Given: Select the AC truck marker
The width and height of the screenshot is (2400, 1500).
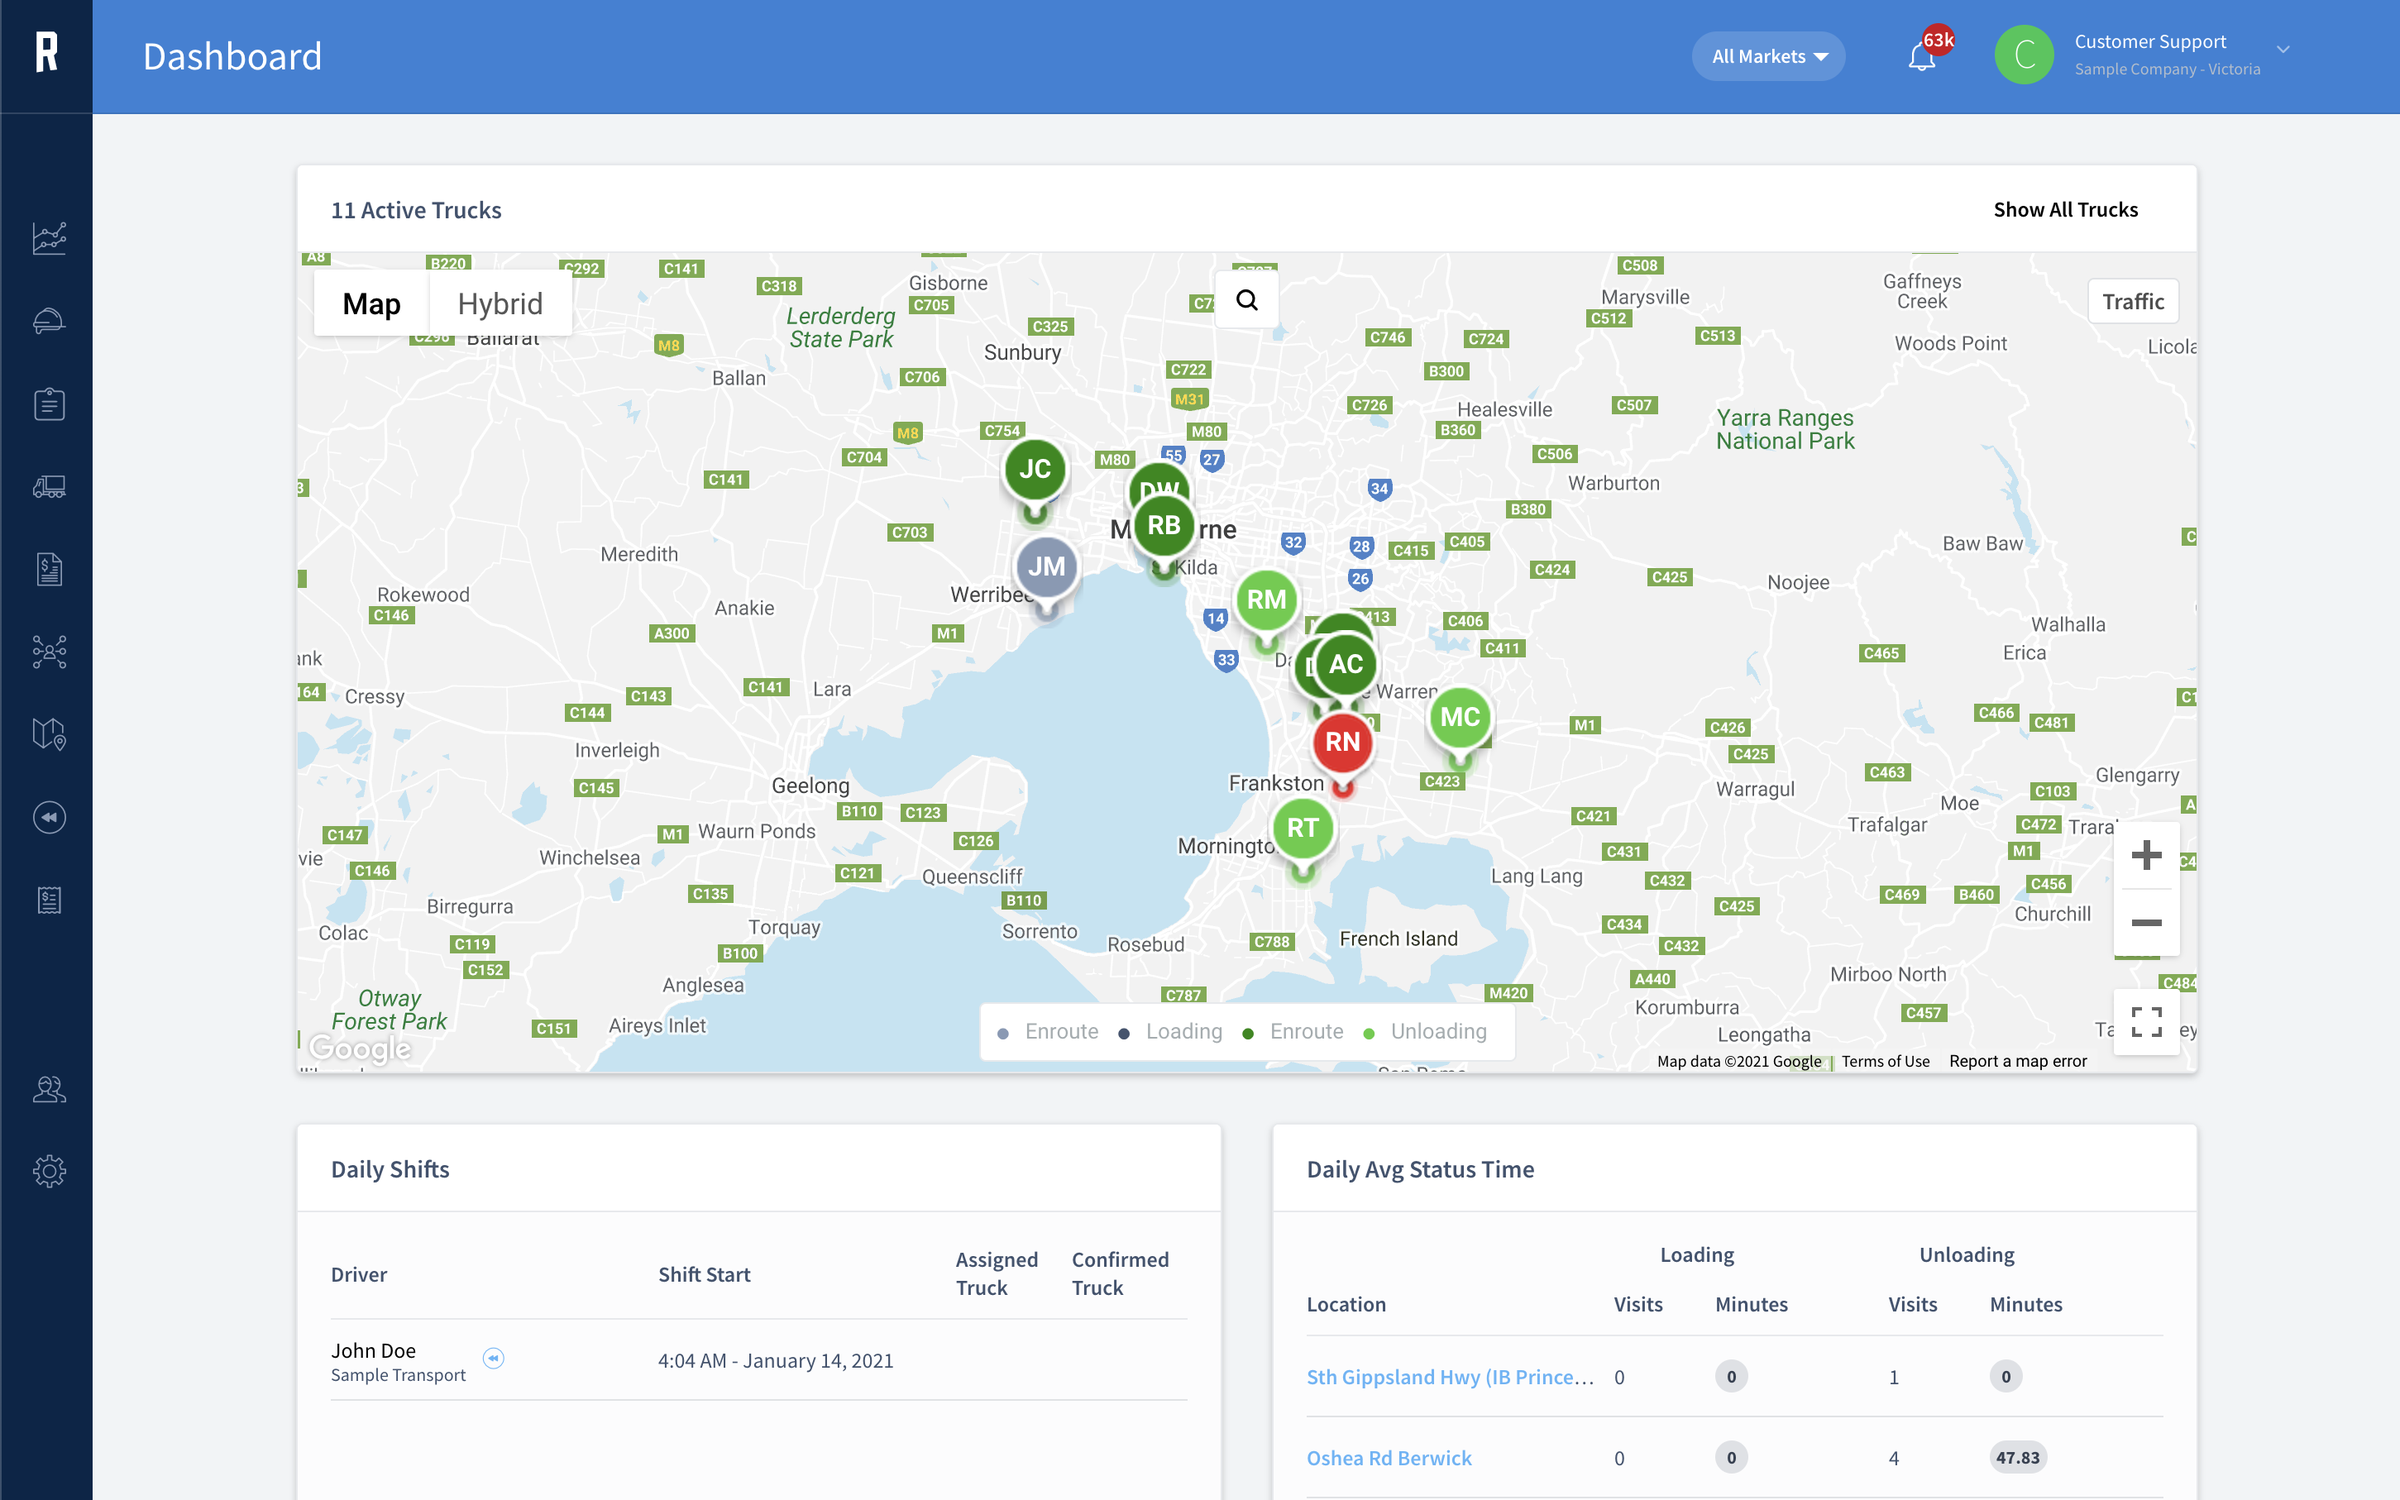Looking at the screenshot, I should (x=1346, y=665).
